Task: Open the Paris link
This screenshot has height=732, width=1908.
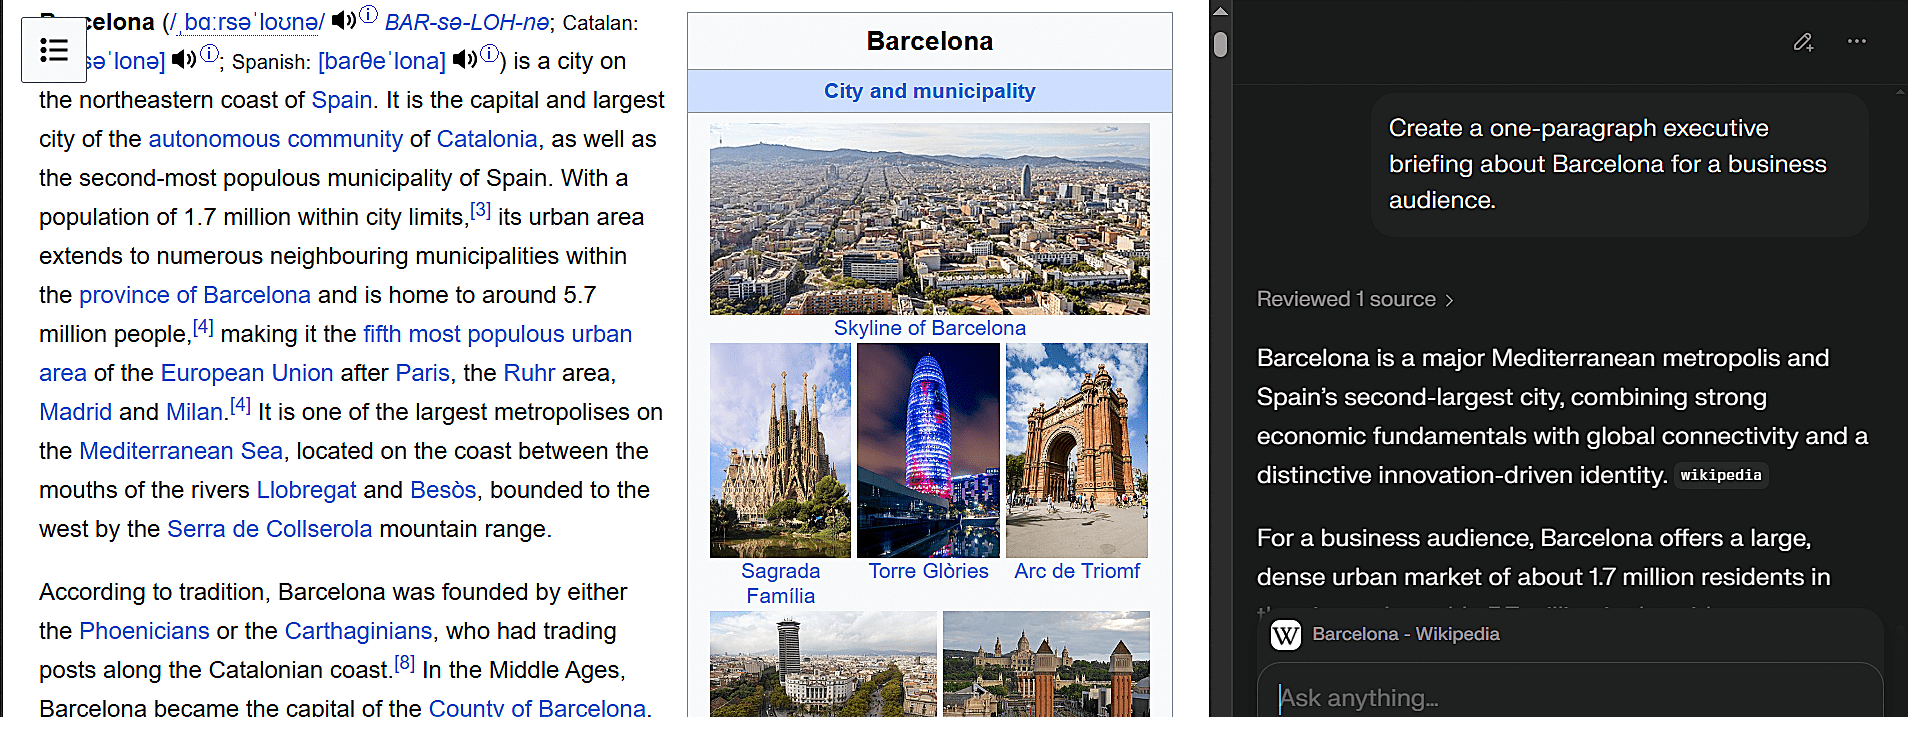Action: coord(423,373)
